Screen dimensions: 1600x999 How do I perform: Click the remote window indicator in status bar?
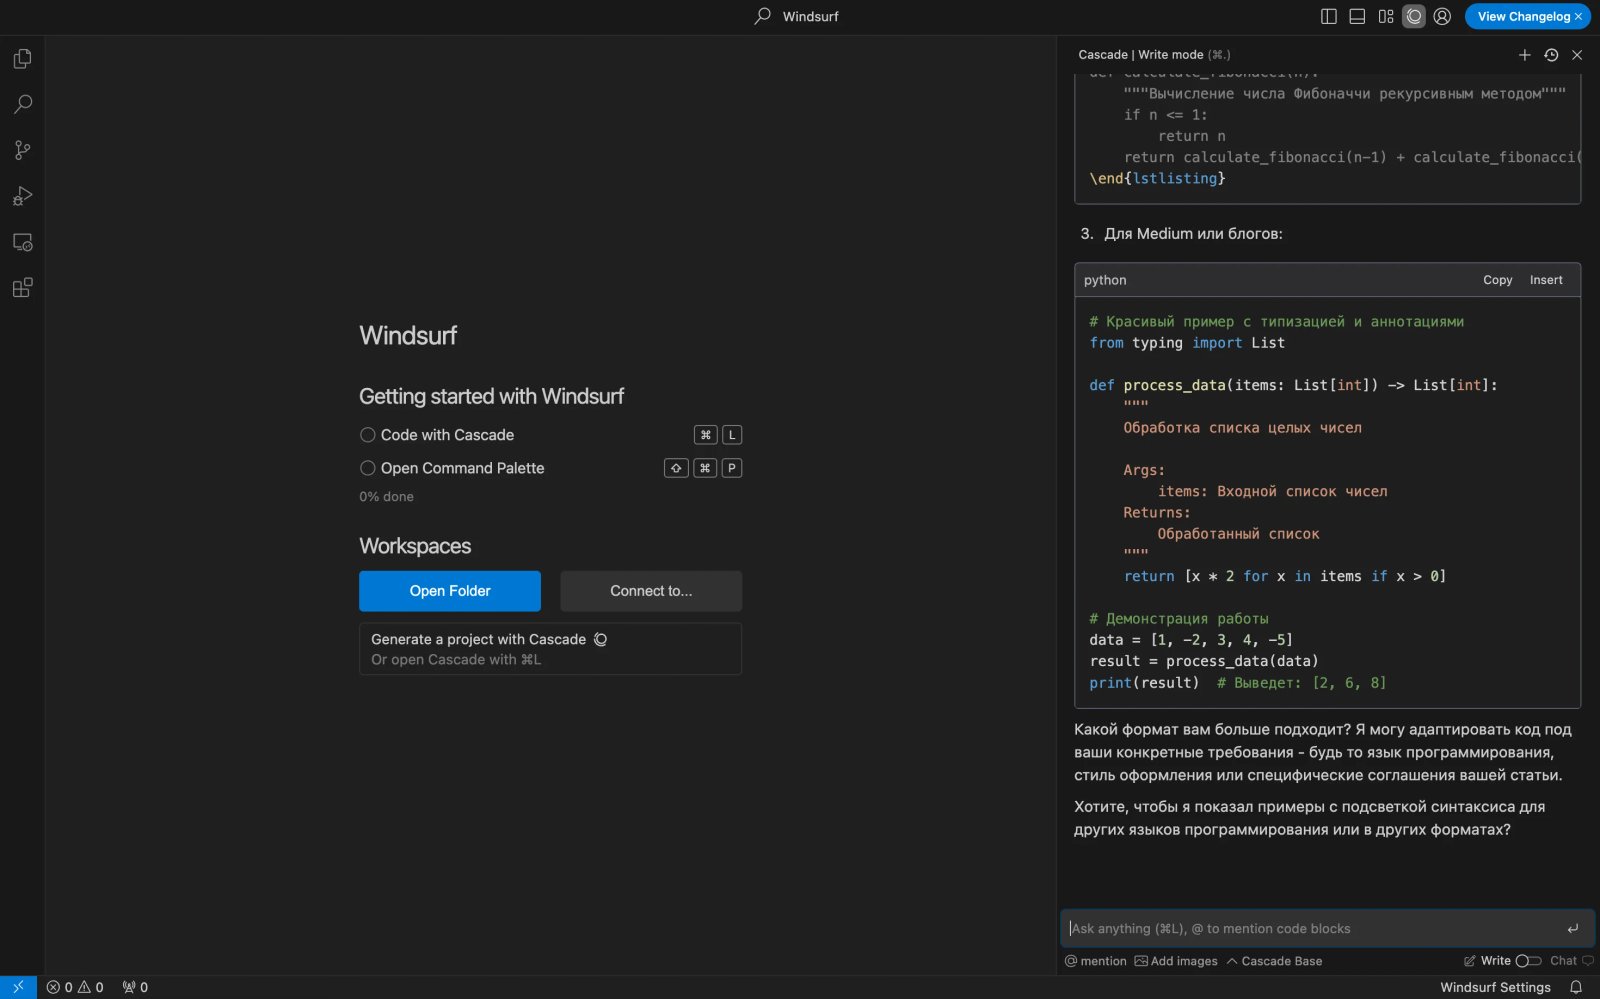[x=18, y=987]
